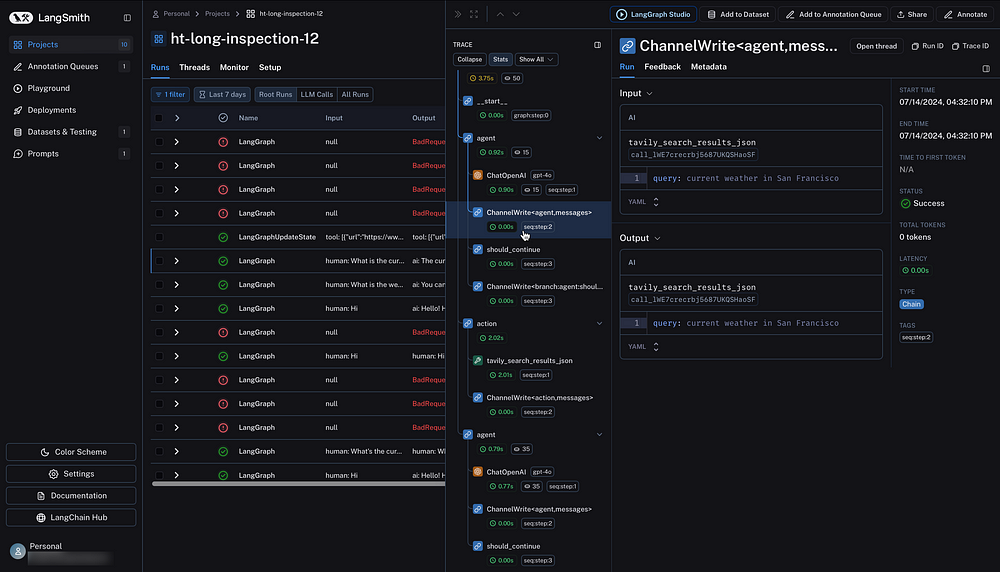
Task: Click the success status icon of LangGraphUpdateState row
Action: 223,237
